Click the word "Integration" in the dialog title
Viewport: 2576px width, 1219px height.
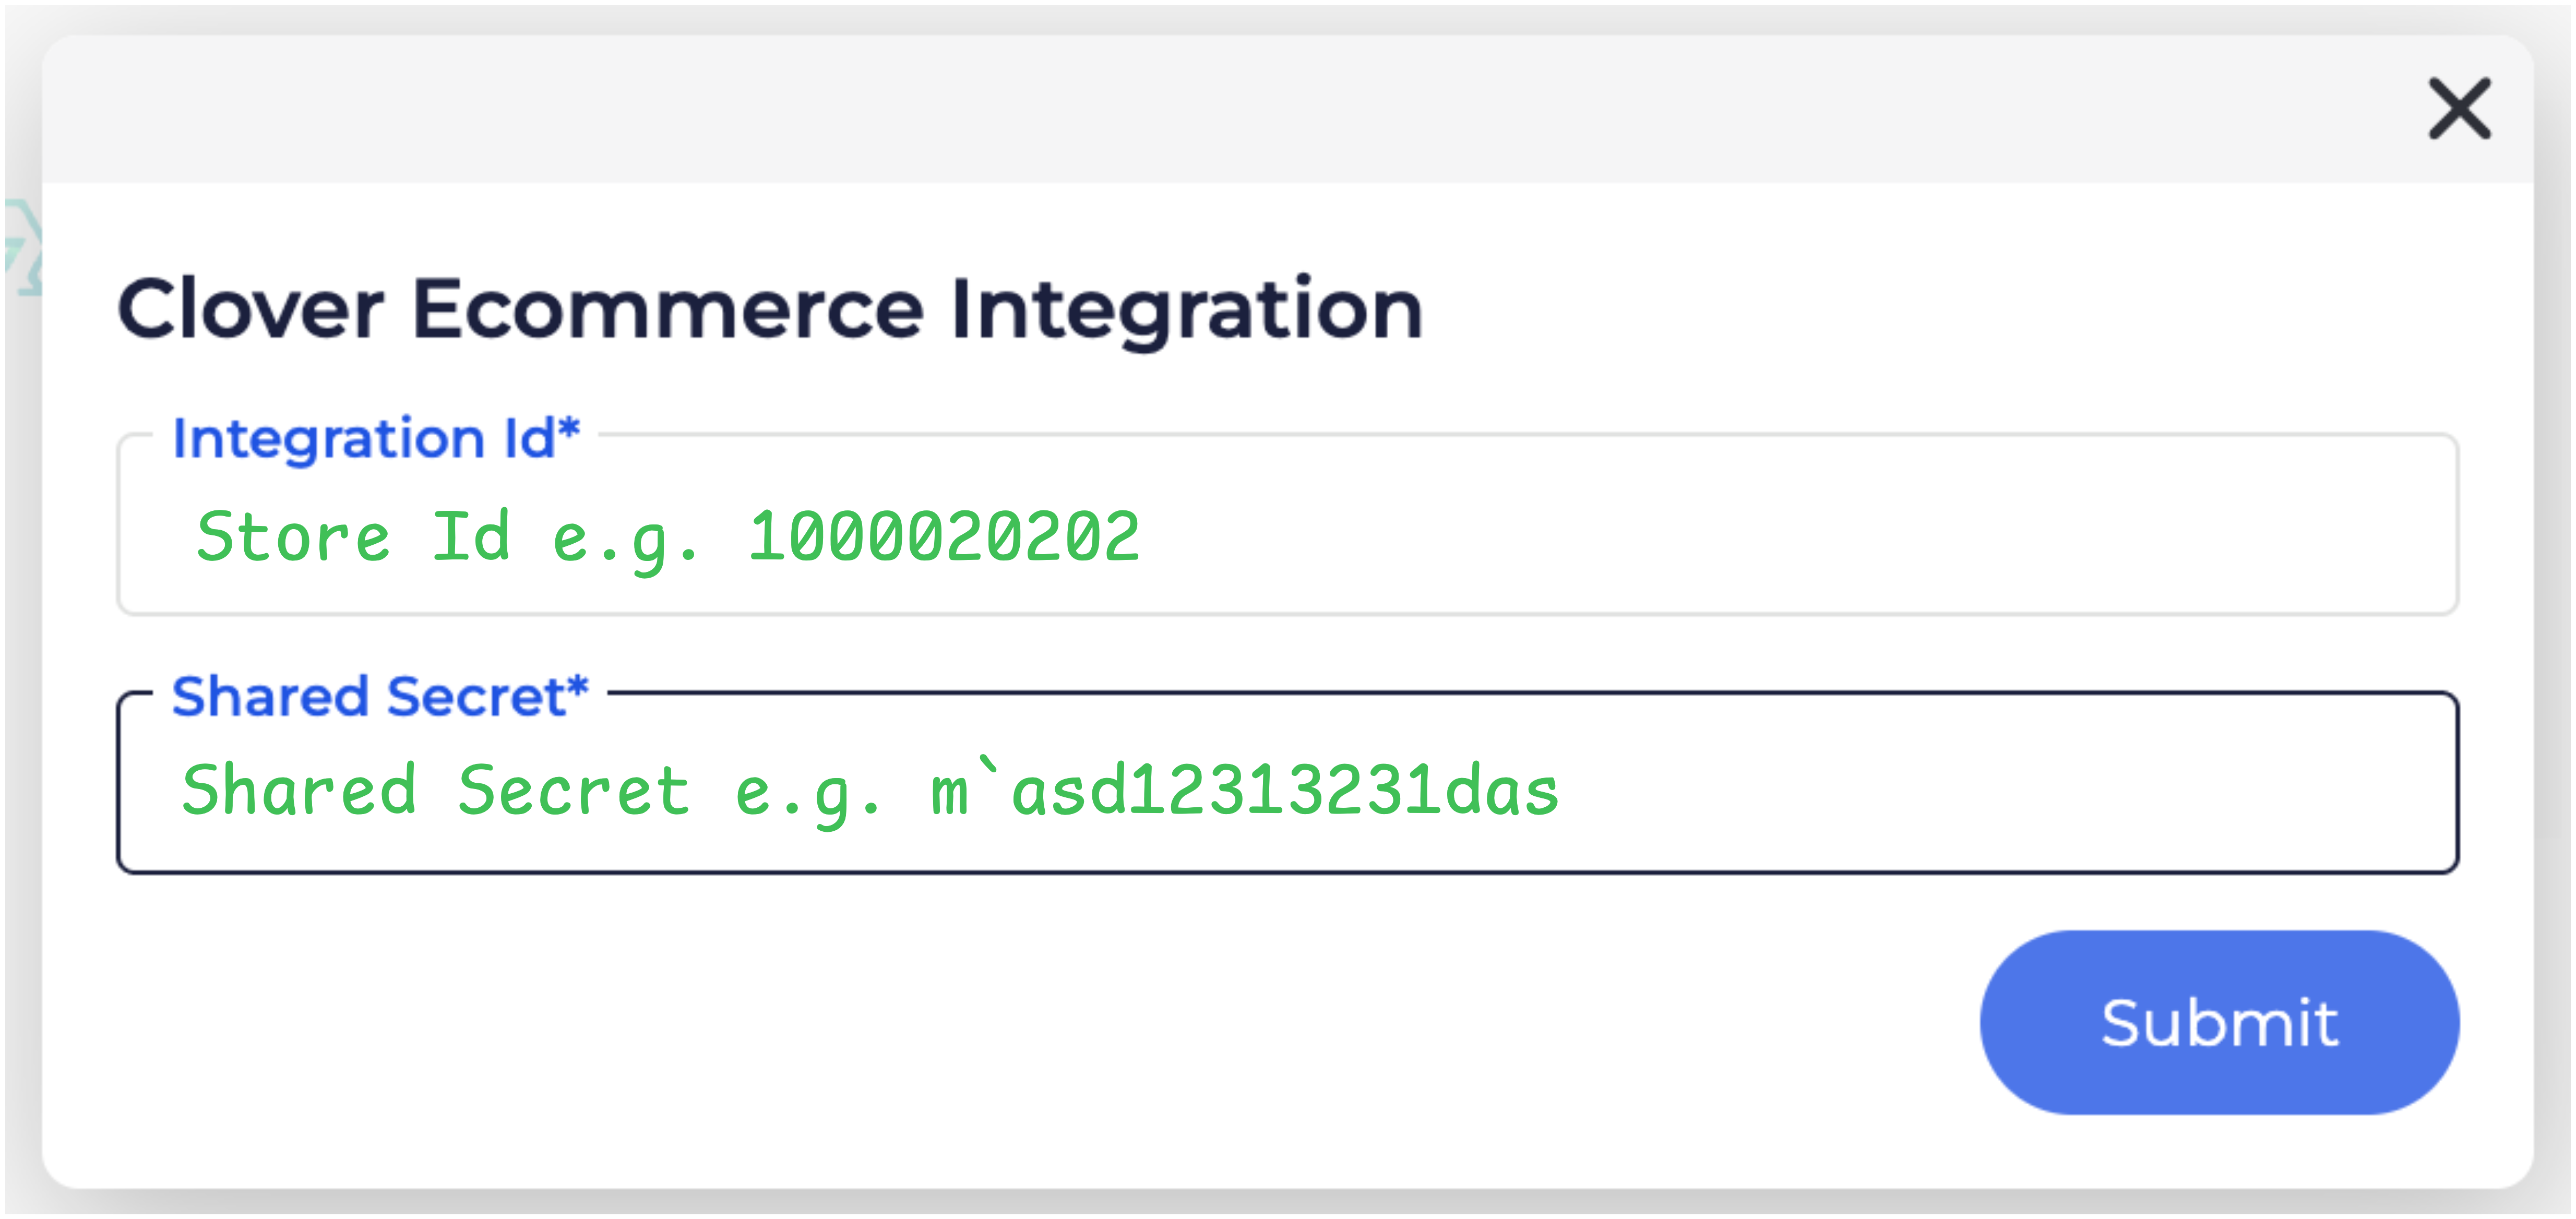click(x=1186, y=309)
